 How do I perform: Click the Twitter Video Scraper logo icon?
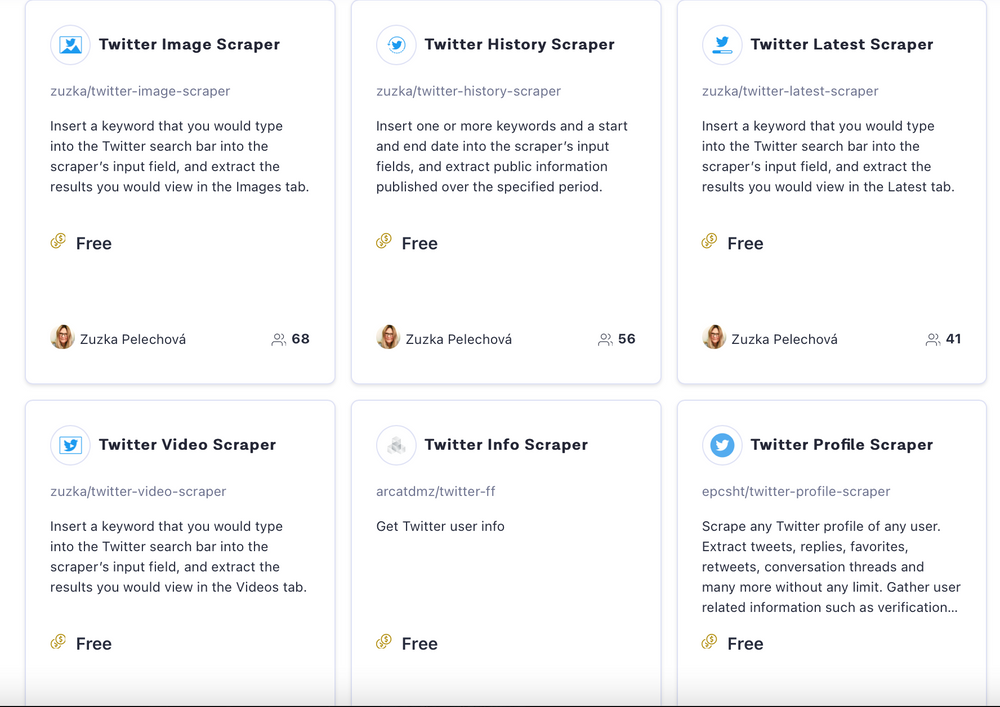tap(70, 445)
